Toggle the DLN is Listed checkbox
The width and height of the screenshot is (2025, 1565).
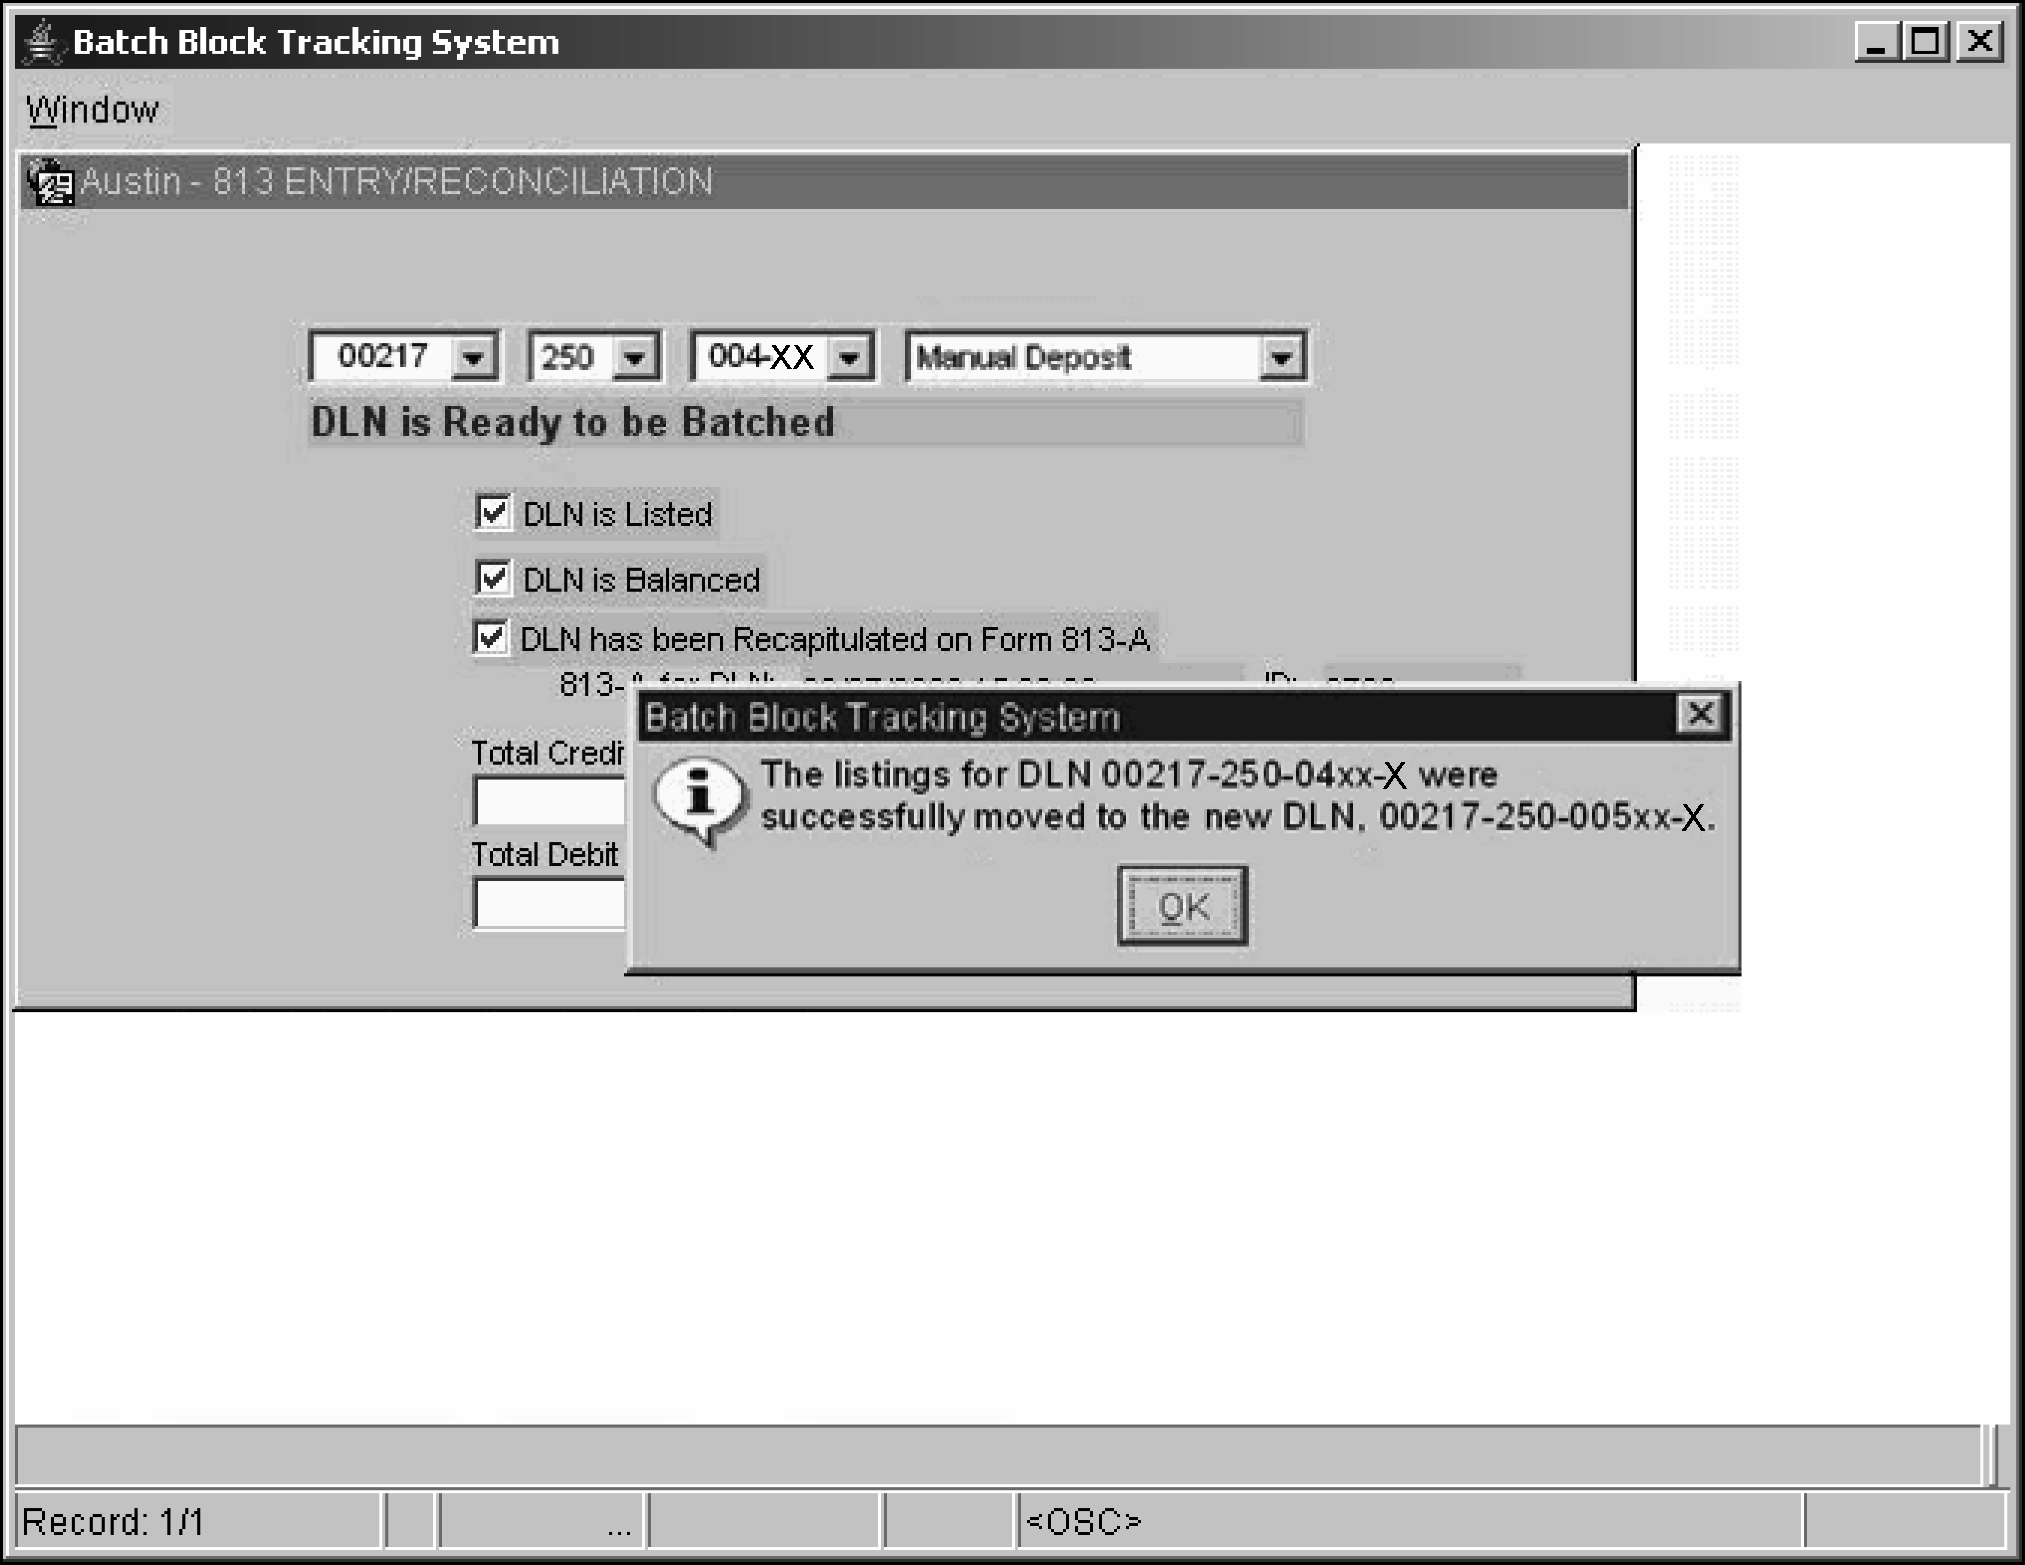coord(493,513)
